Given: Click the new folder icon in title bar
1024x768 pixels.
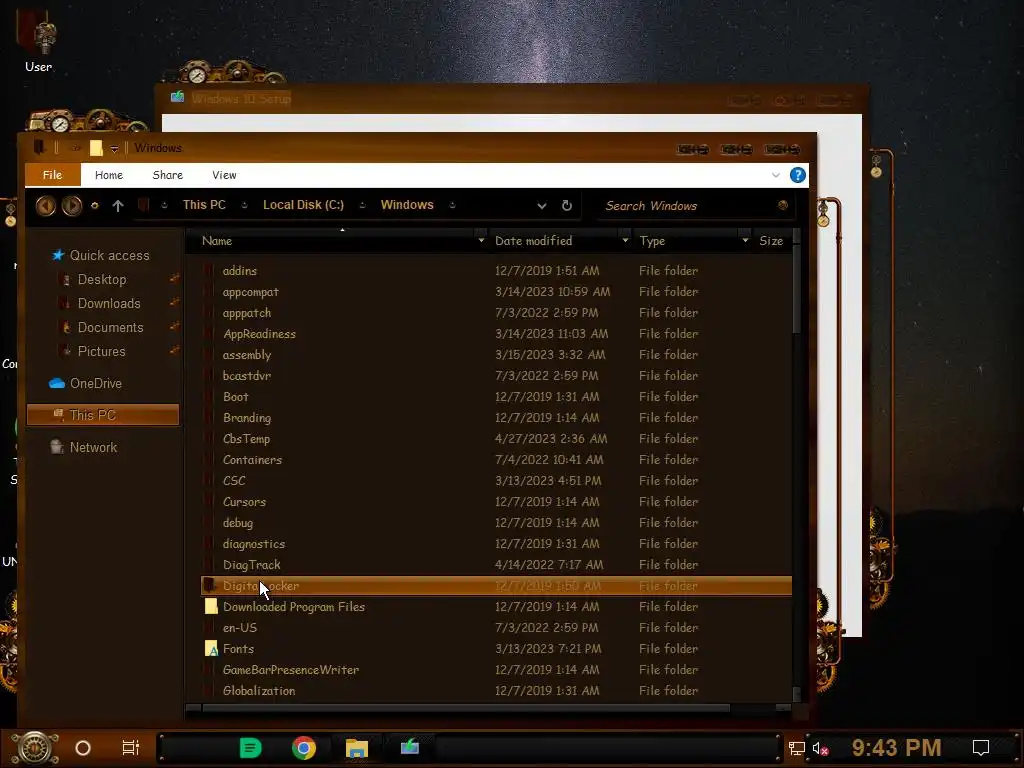Looking at the screenshot, I should click(x=96, y=148).
